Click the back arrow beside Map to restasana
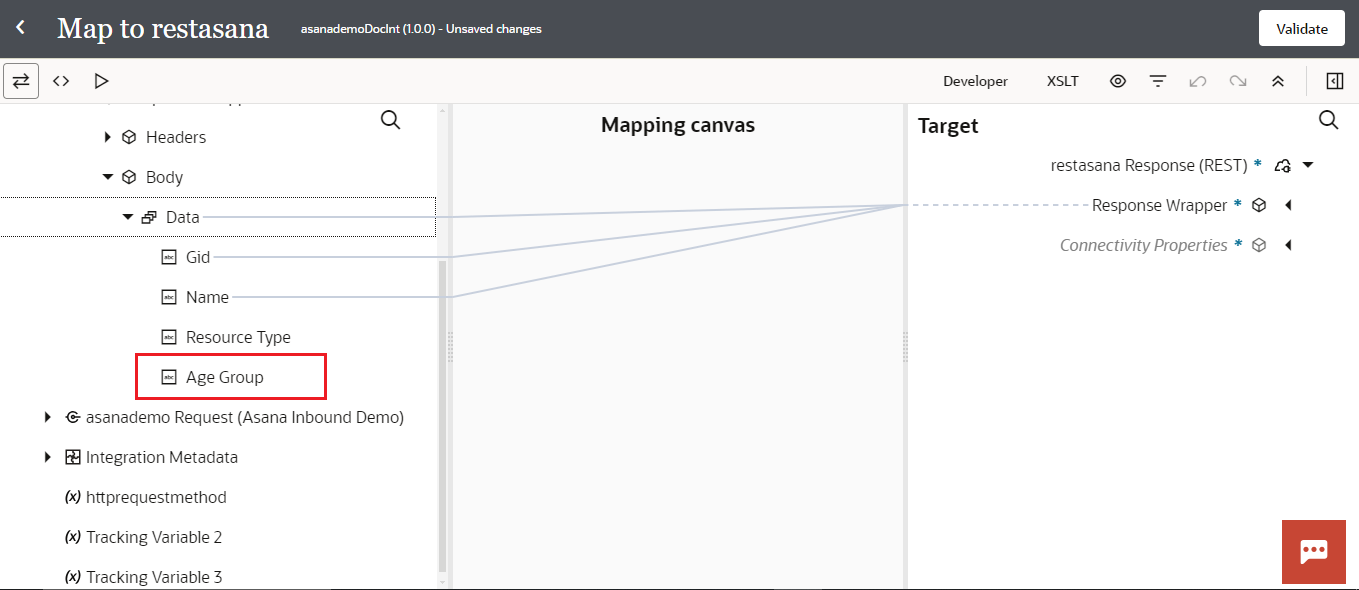The height and width of the screenshot is (590, 1359). 20,28
